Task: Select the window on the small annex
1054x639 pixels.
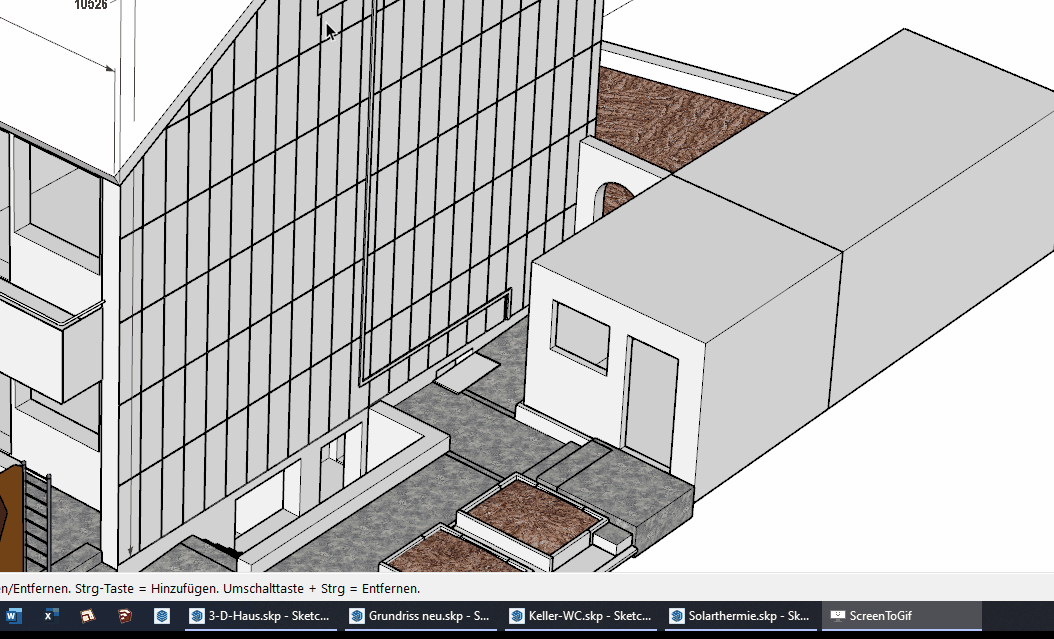Action: (x=580, y=338)
